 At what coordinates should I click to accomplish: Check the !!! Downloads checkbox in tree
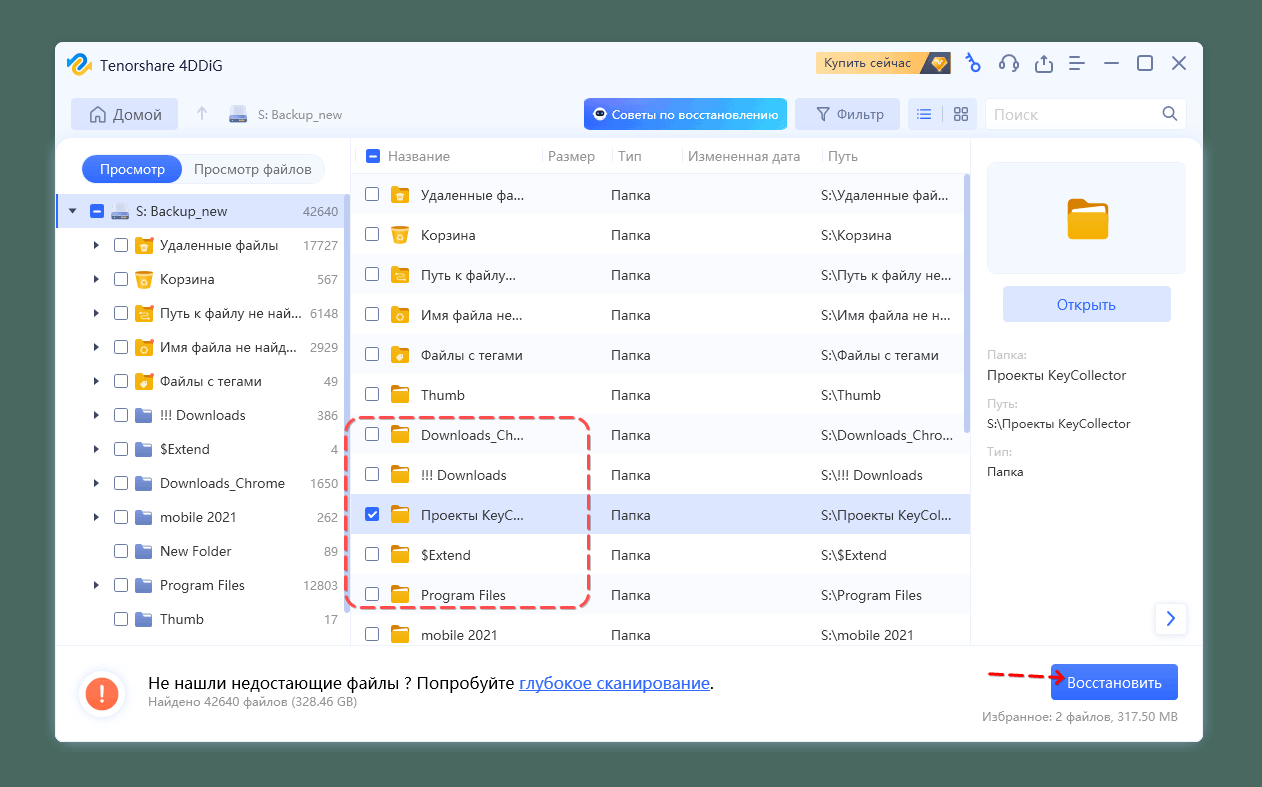click(x=121, y=415)
